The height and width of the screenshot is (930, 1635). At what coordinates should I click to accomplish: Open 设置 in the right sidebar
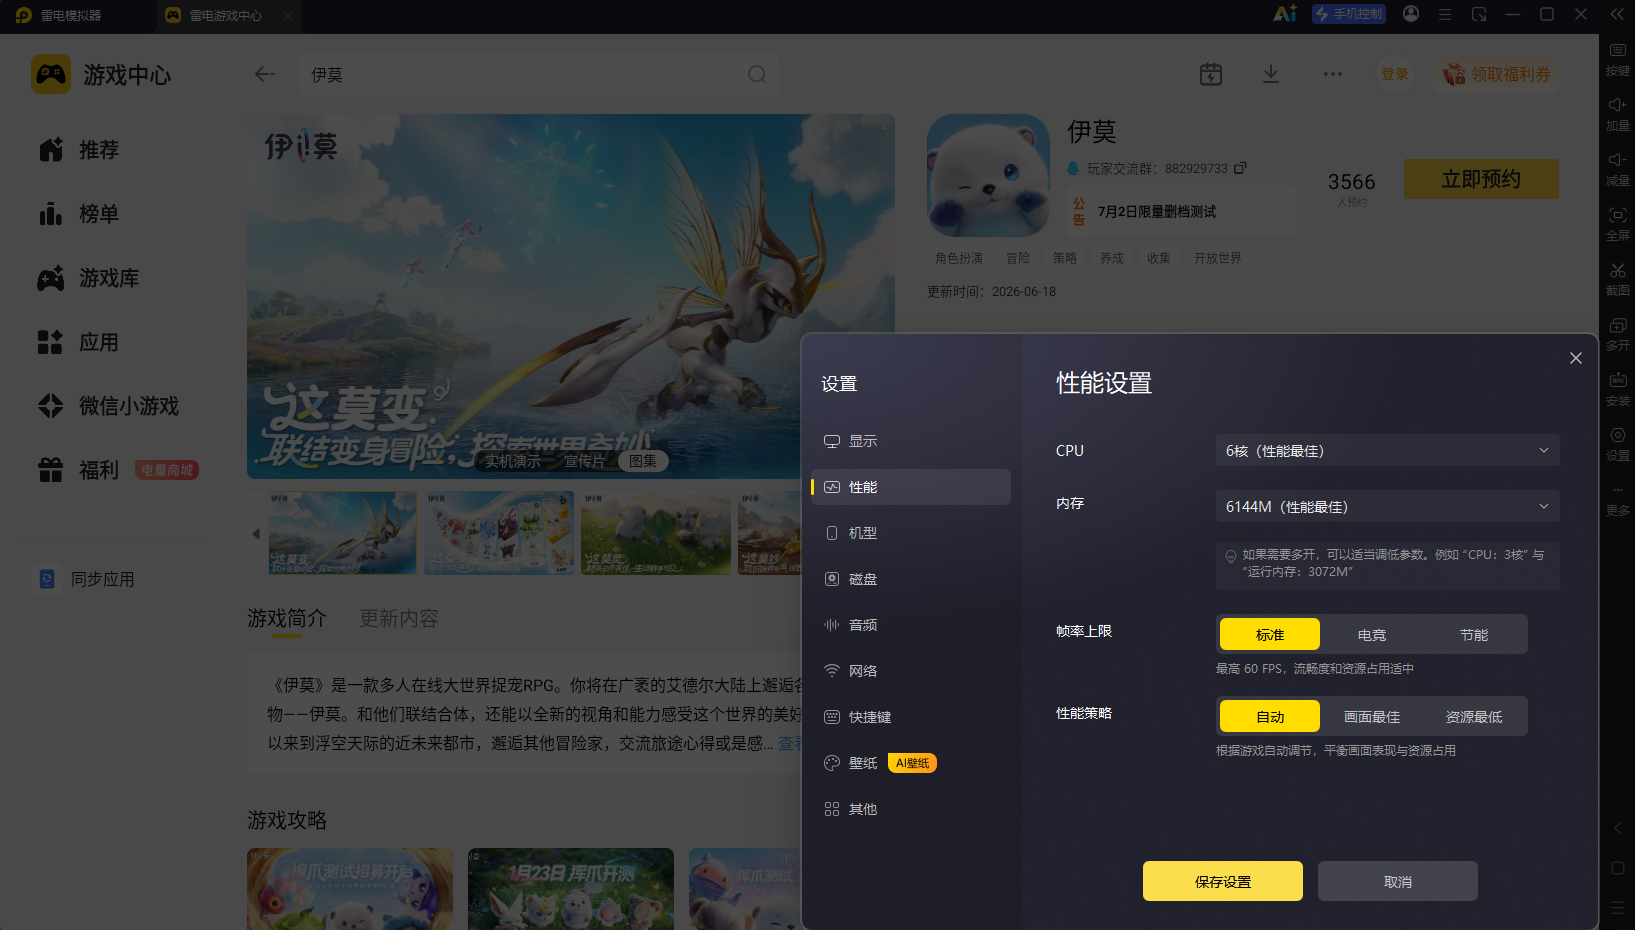point(1617,444)
